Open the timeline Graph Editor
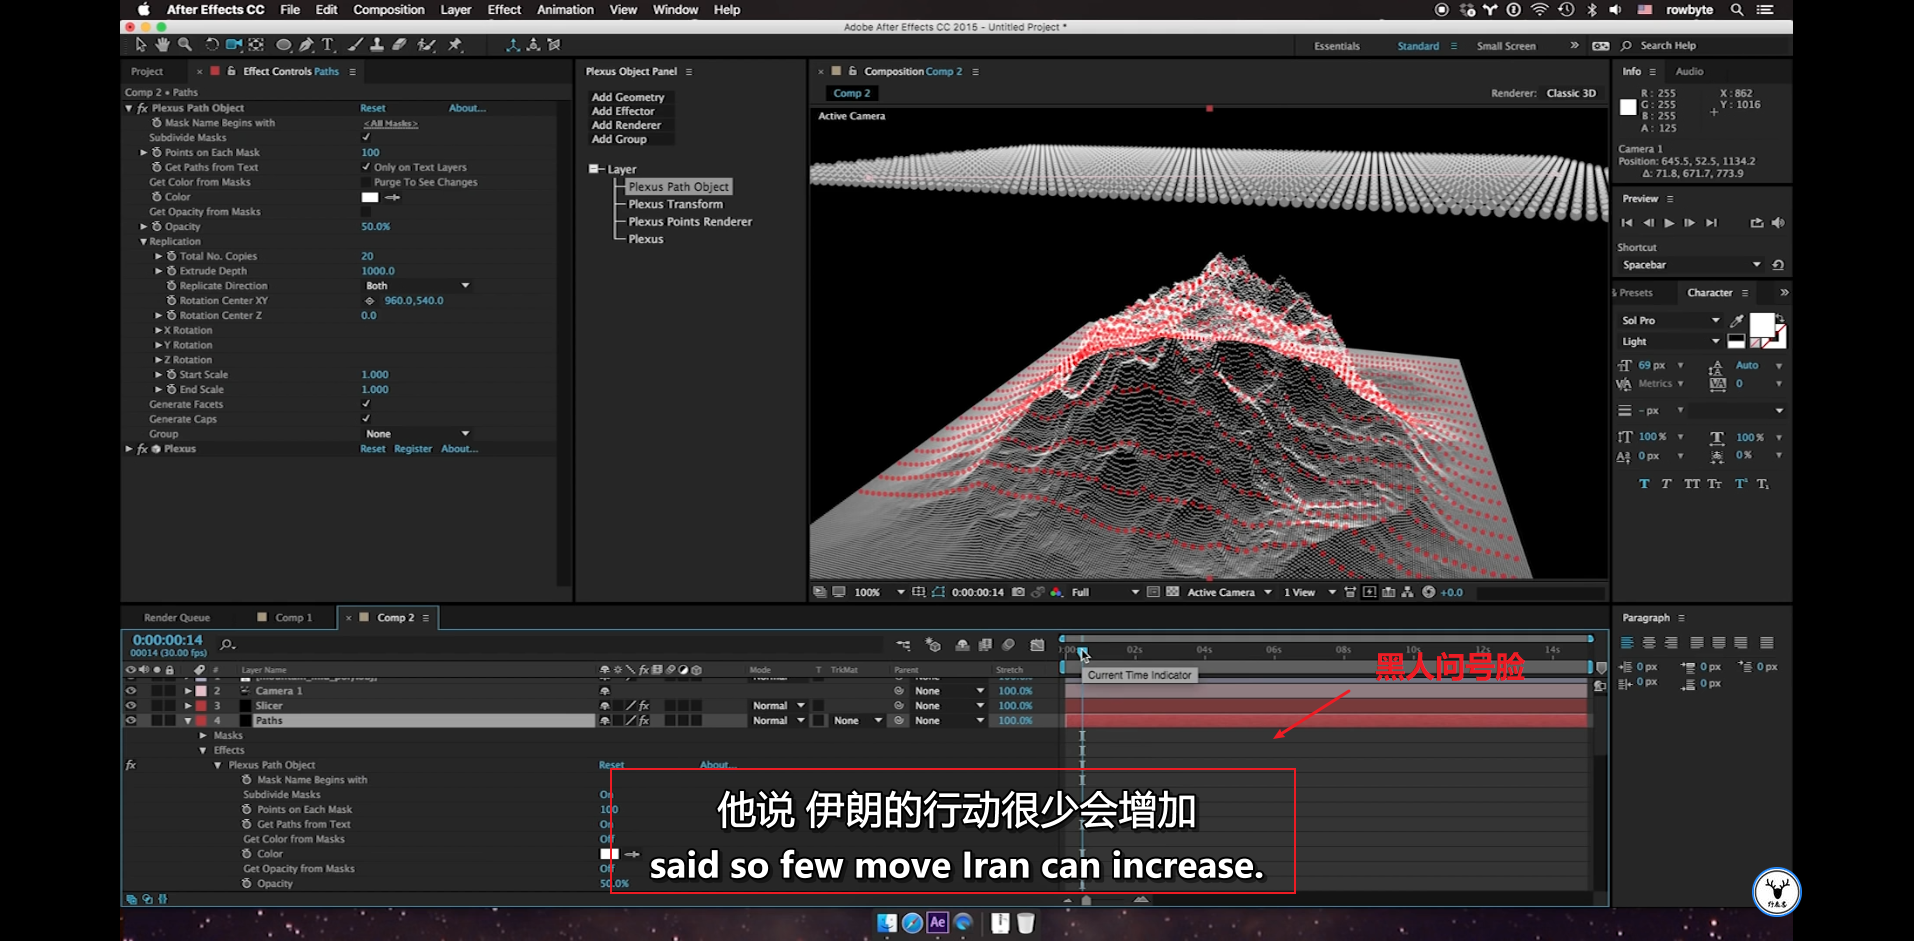 point(1037,645)
